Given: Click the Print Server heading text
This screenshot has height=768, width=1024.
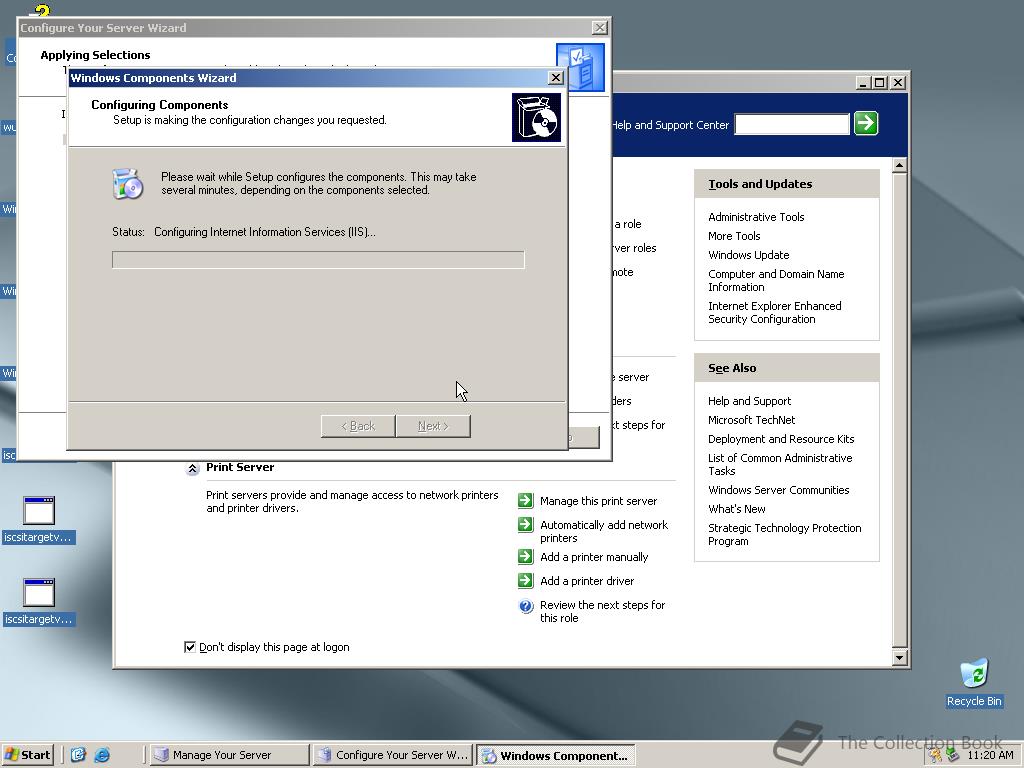Looking at the screenshot, I should pos(240,467).
